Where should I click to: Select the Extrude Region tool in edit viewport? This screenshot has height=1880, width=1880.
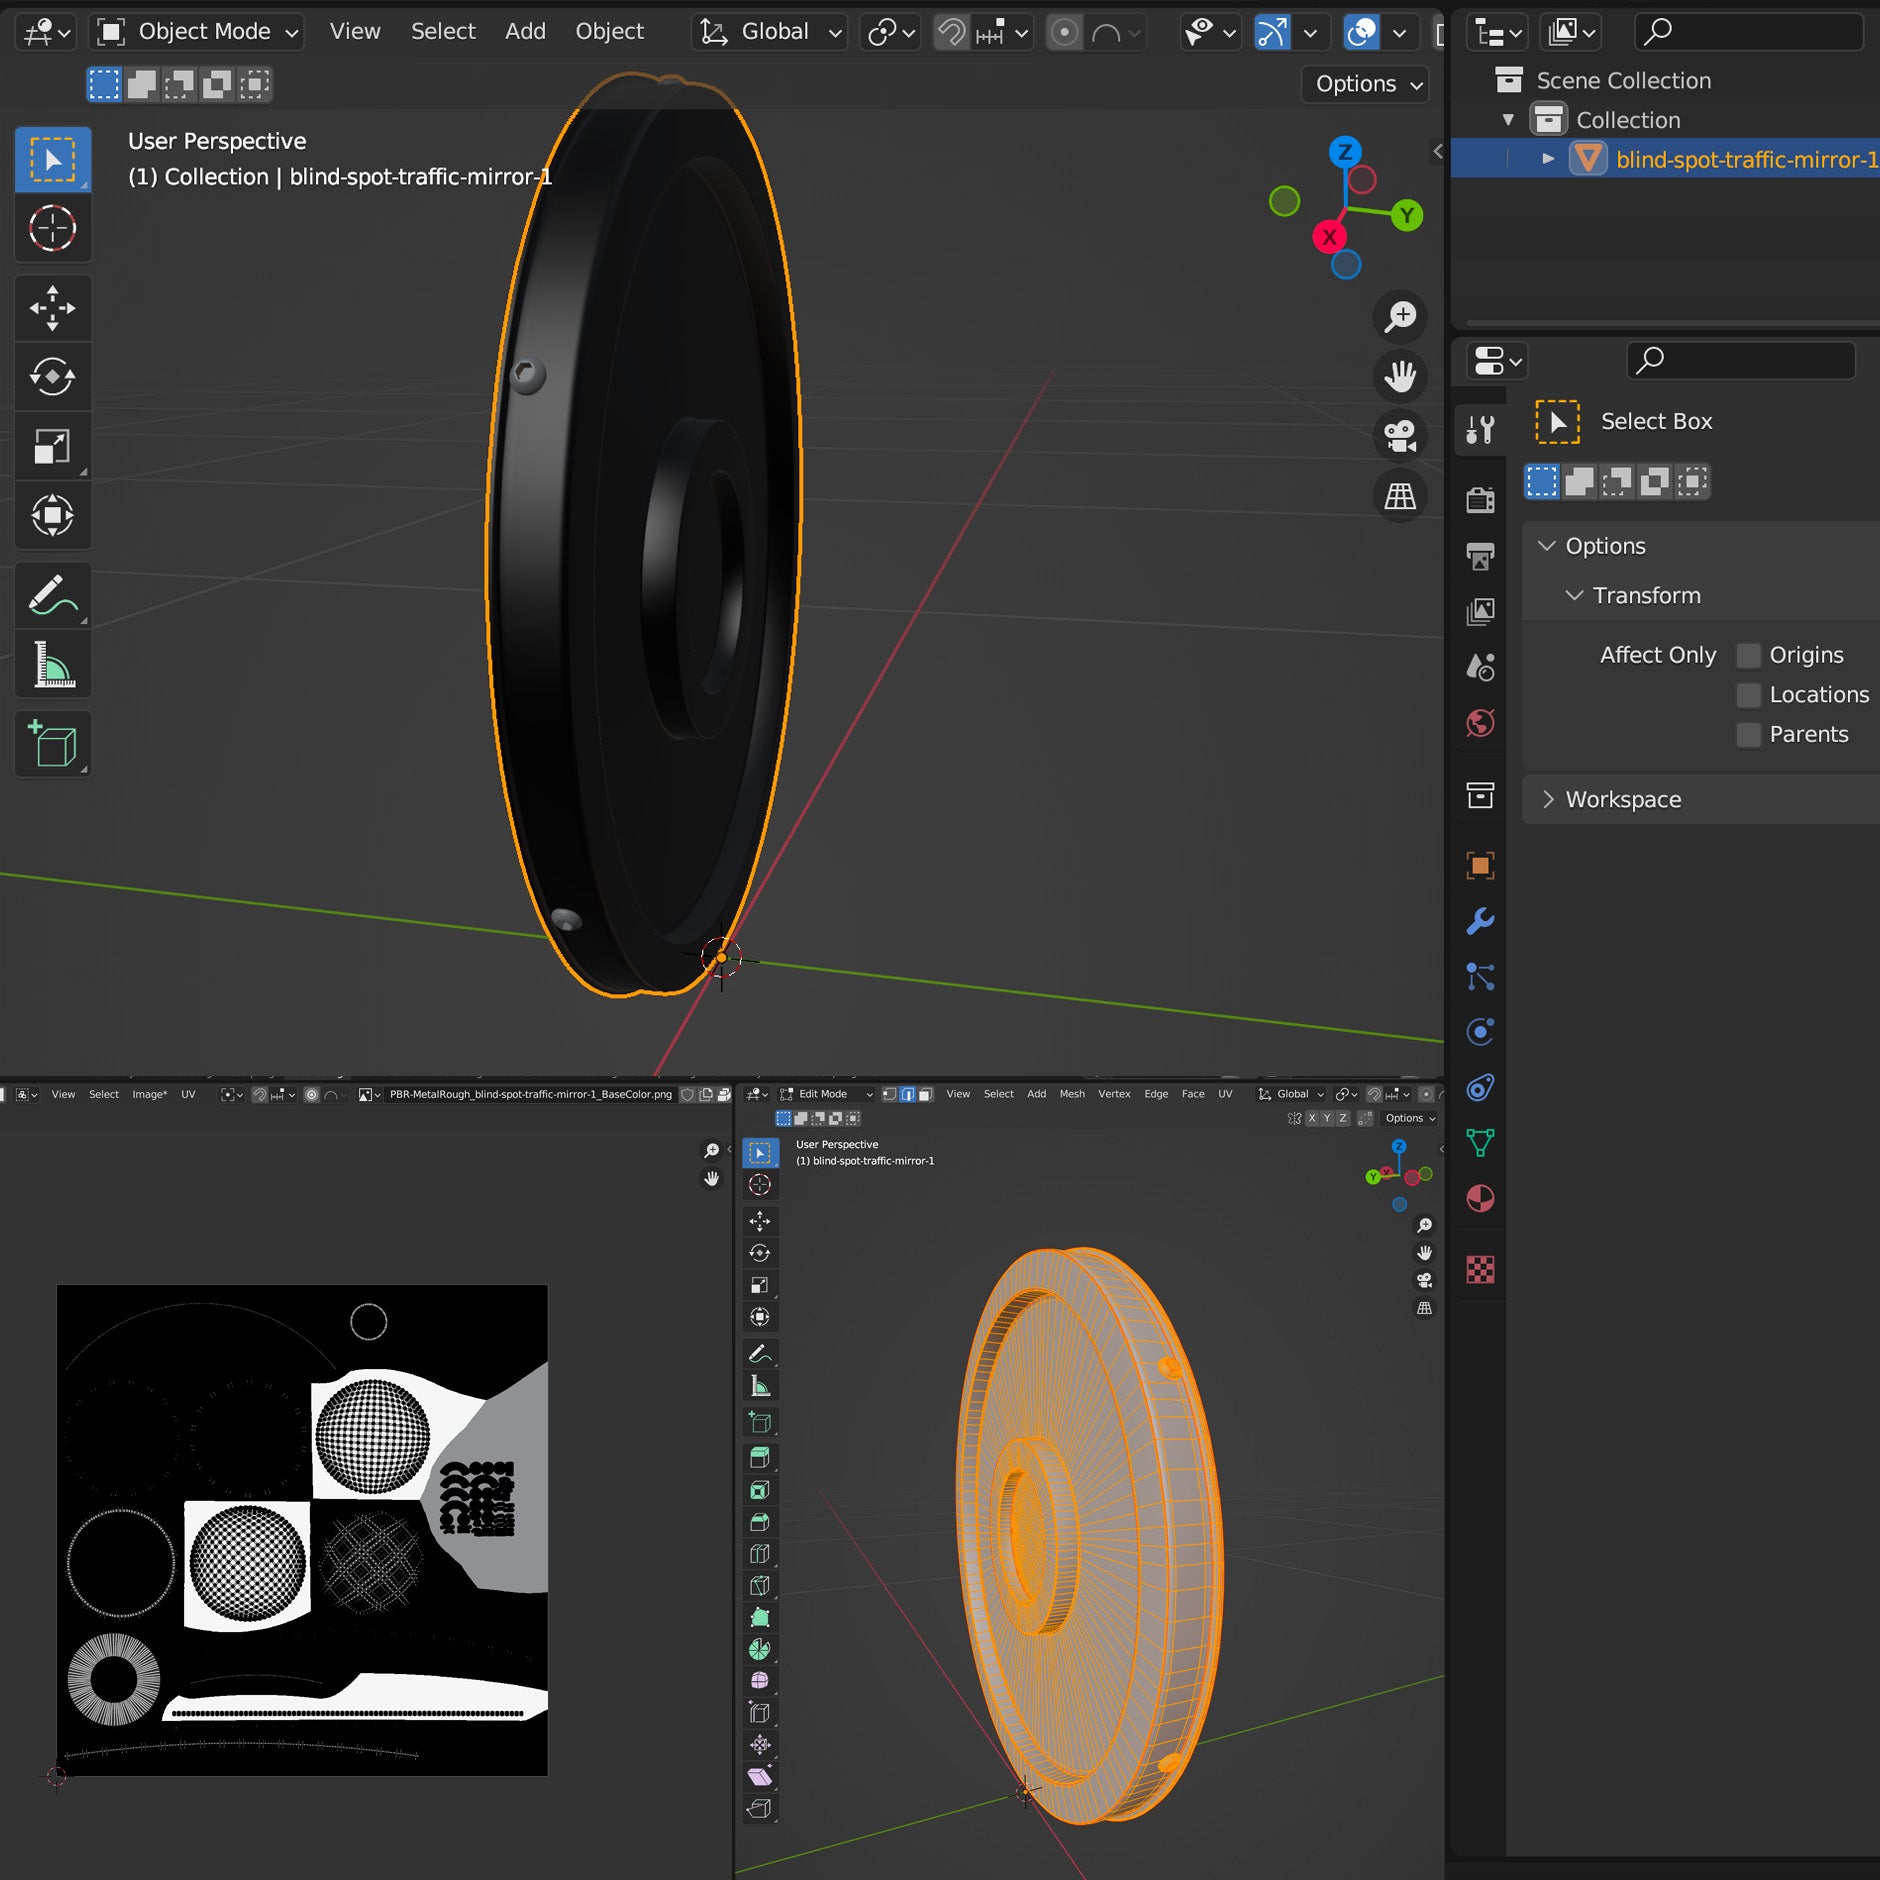[x=760, y=1458]
